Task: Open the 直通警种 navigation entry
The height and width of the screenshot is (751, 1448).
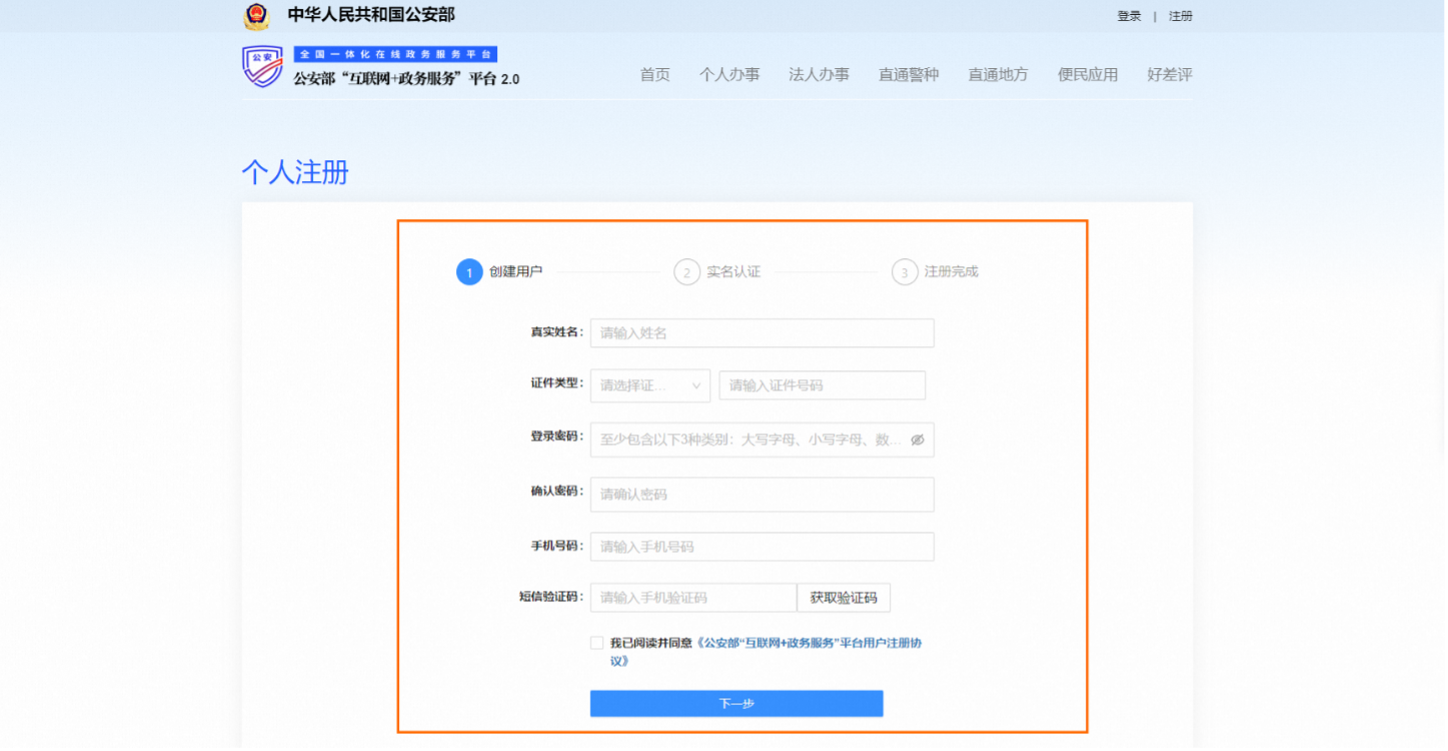Action: 908,74
